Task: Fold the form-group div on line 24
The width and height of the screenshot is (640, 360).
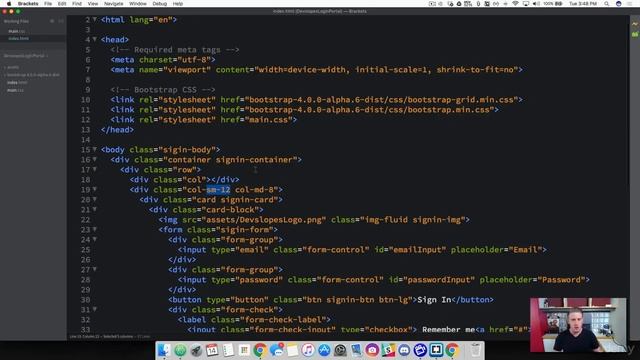Action: point(95,240)
